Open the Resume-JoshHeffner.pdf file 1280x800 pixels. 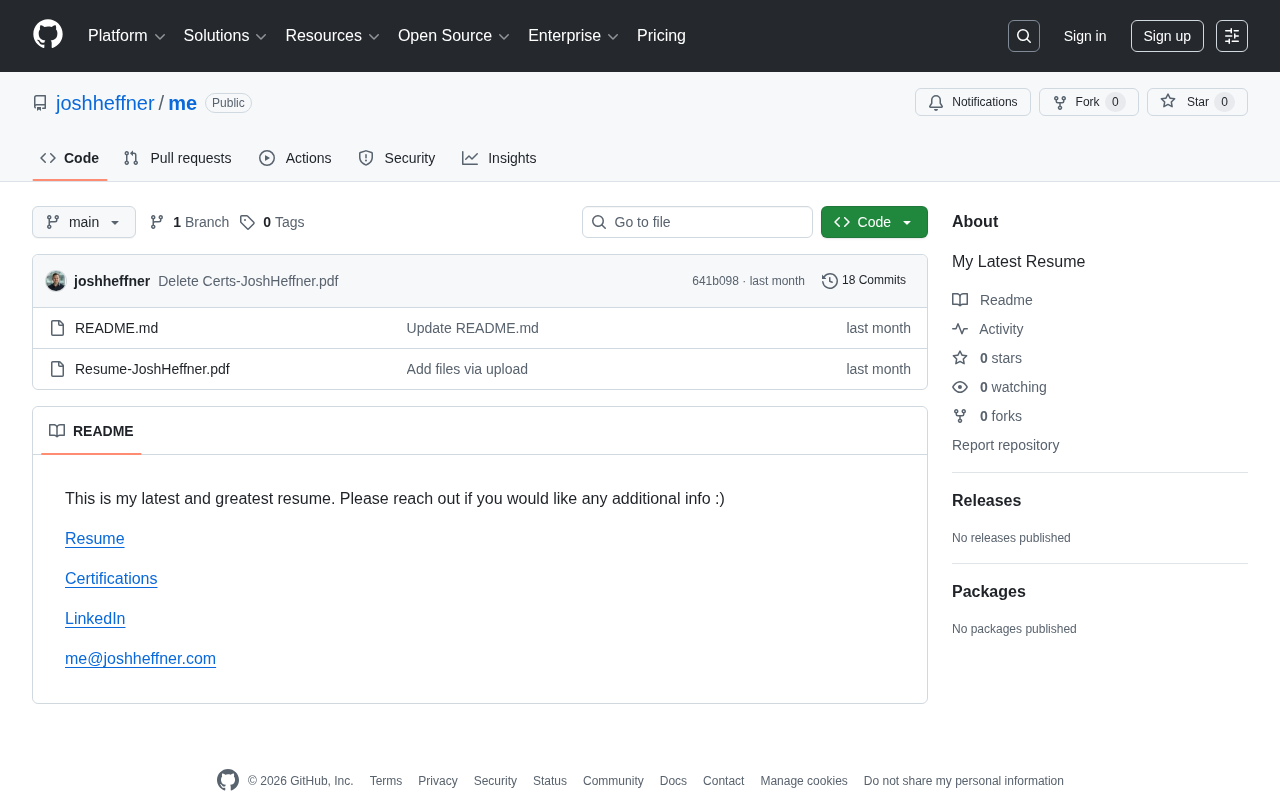coord(152,369)
